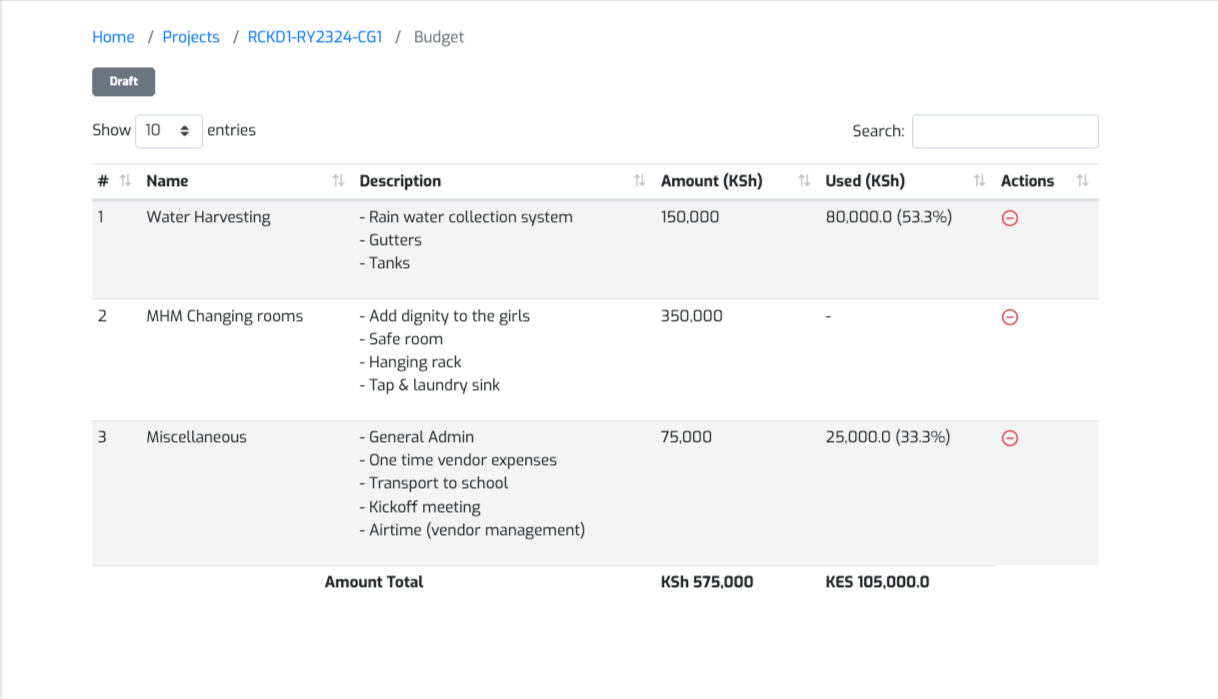Viewport: 1218px width, 699px height.
Task: Click the Draft status badge
Action: 123,81
